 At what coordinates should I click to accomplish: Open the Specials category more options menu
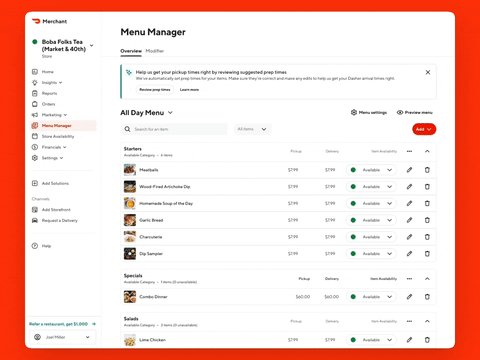[x=409, y=279]
